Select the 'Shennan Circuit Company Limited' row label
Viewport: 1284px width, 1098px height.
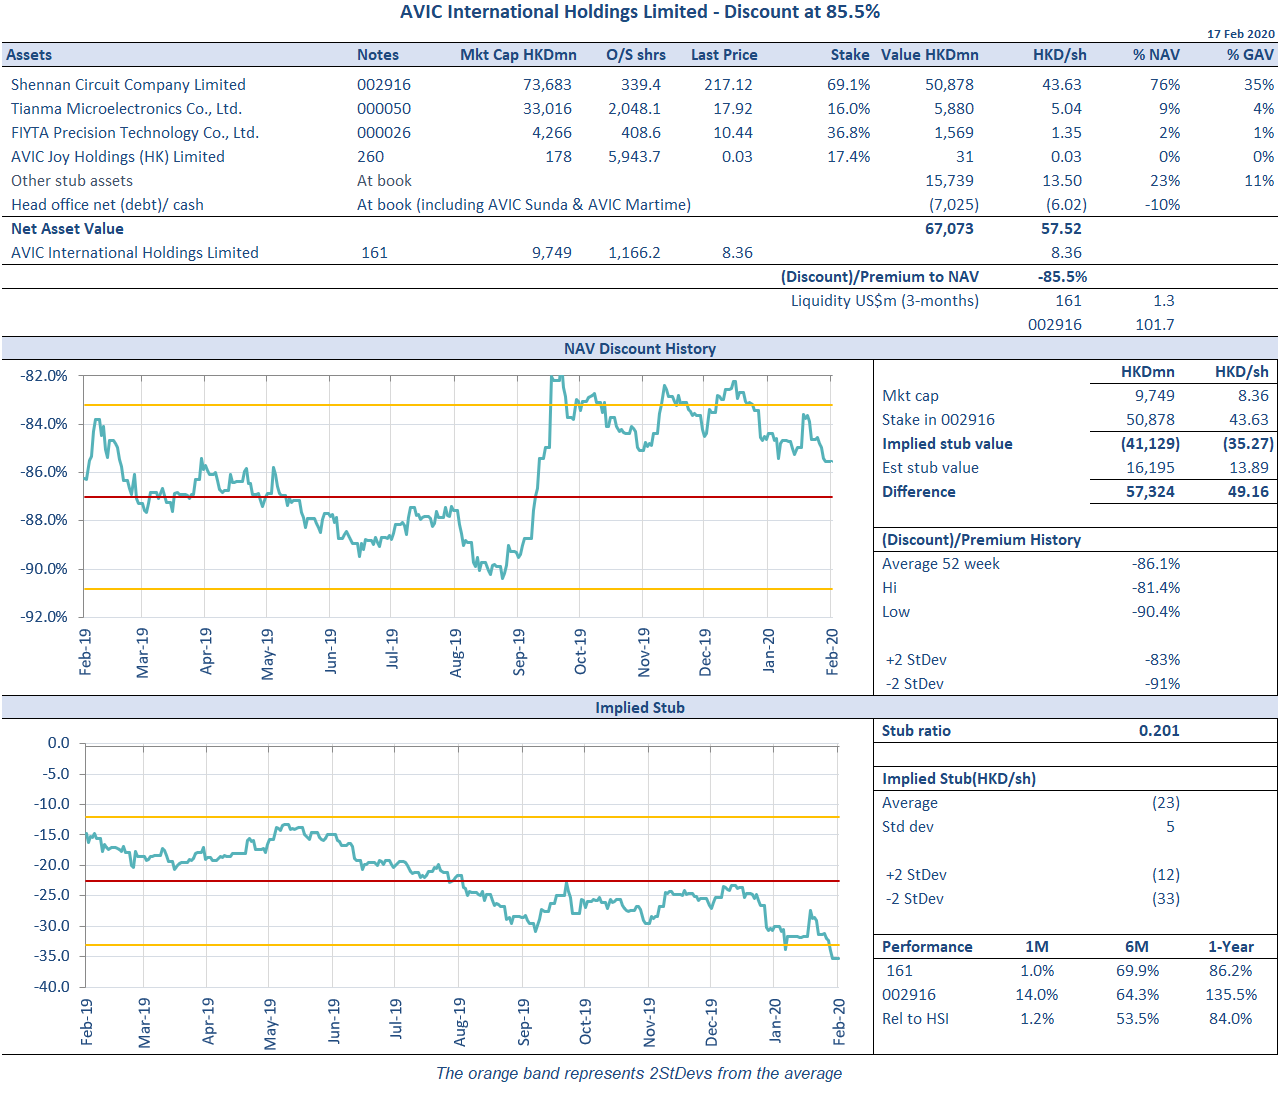128,85
